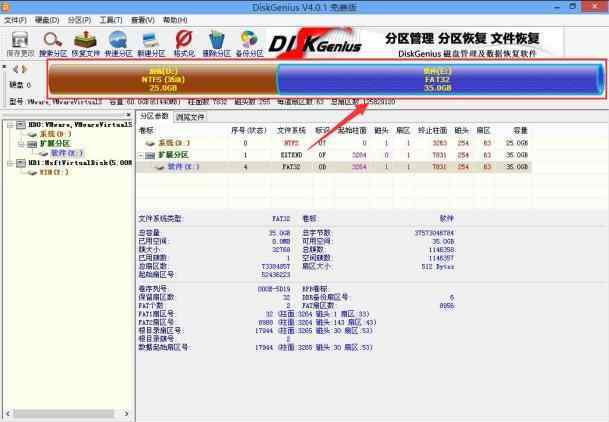Click the 格式化 format toolbar icon
The image size is (609, 422).
[x=184, y=44]
